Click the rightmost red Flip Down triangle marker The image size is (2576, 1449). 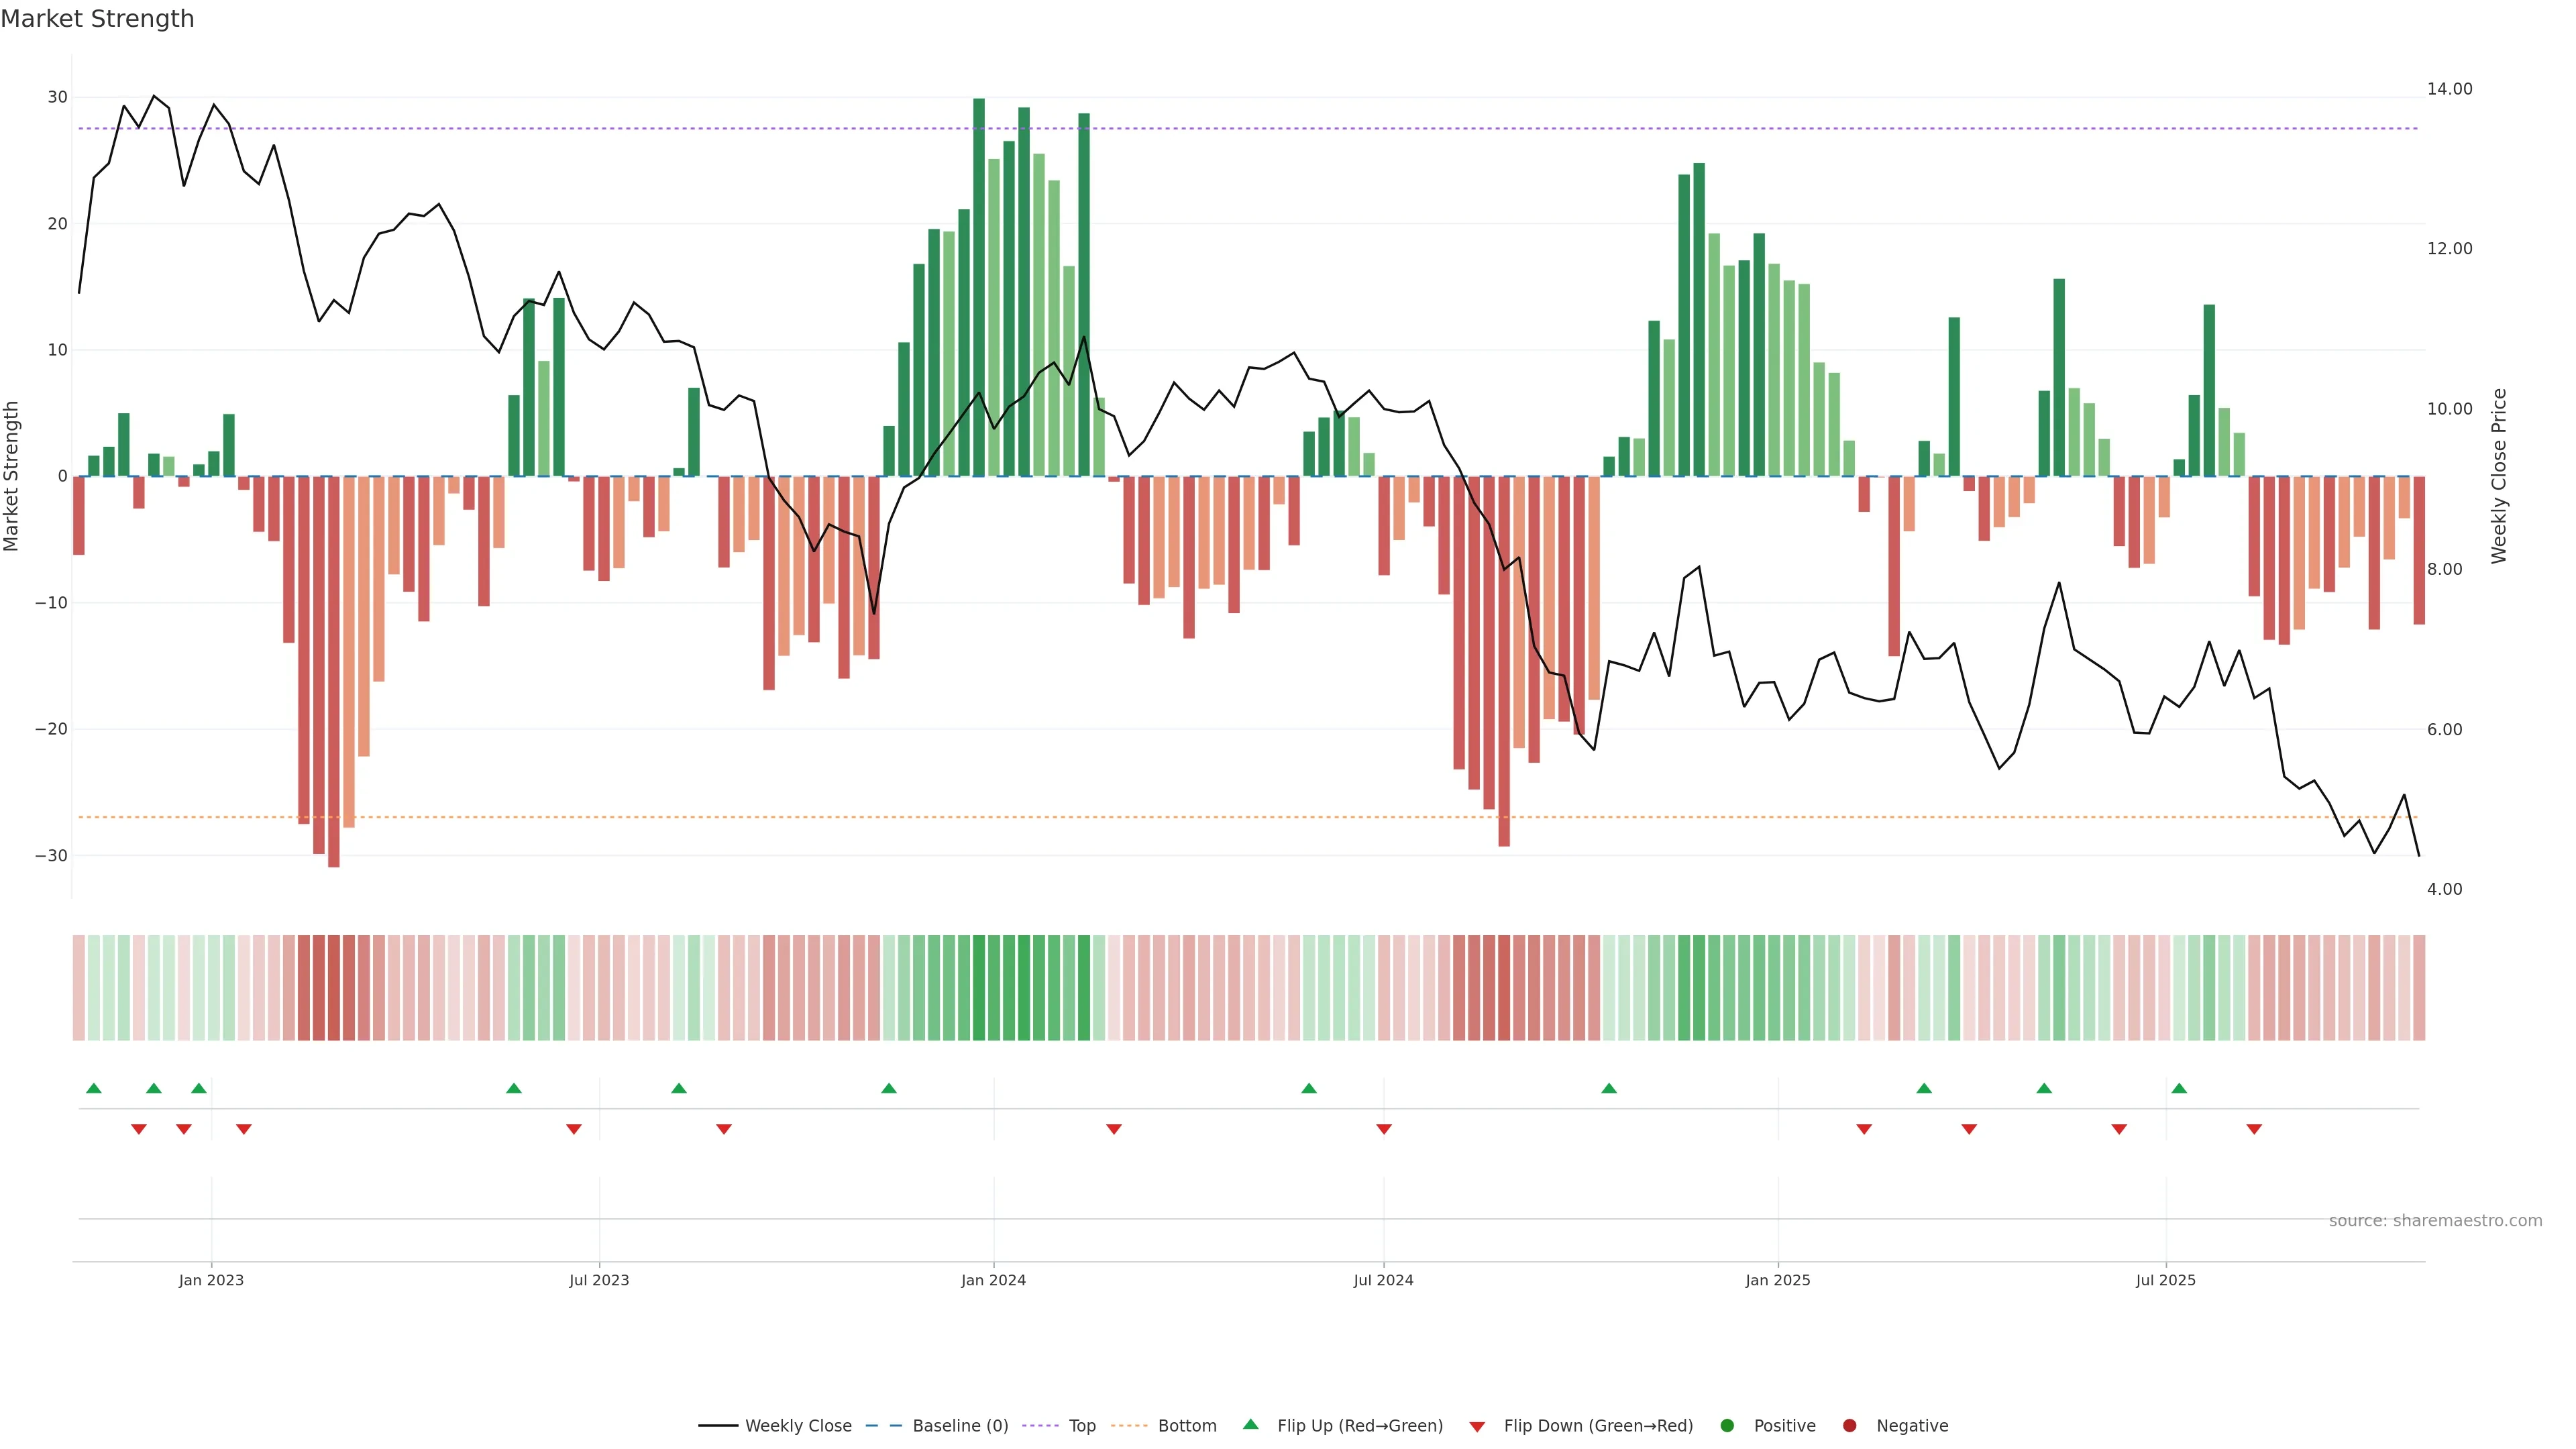[2254, 1129]
